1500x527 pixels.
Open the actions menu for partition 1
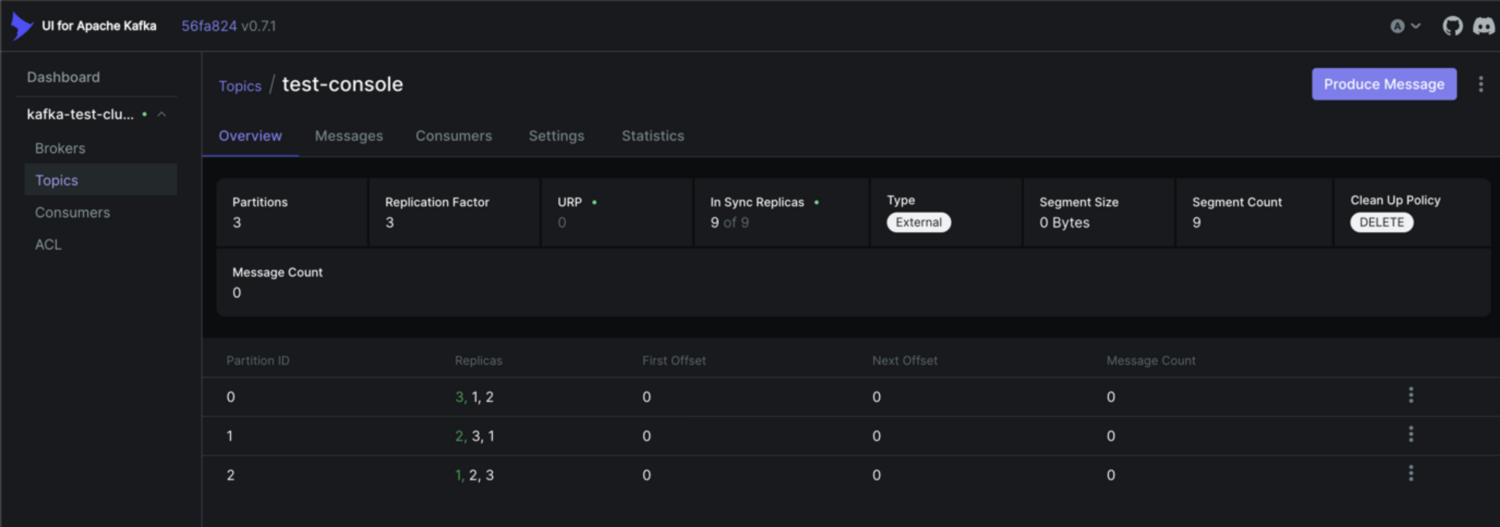click(1411, 435)
